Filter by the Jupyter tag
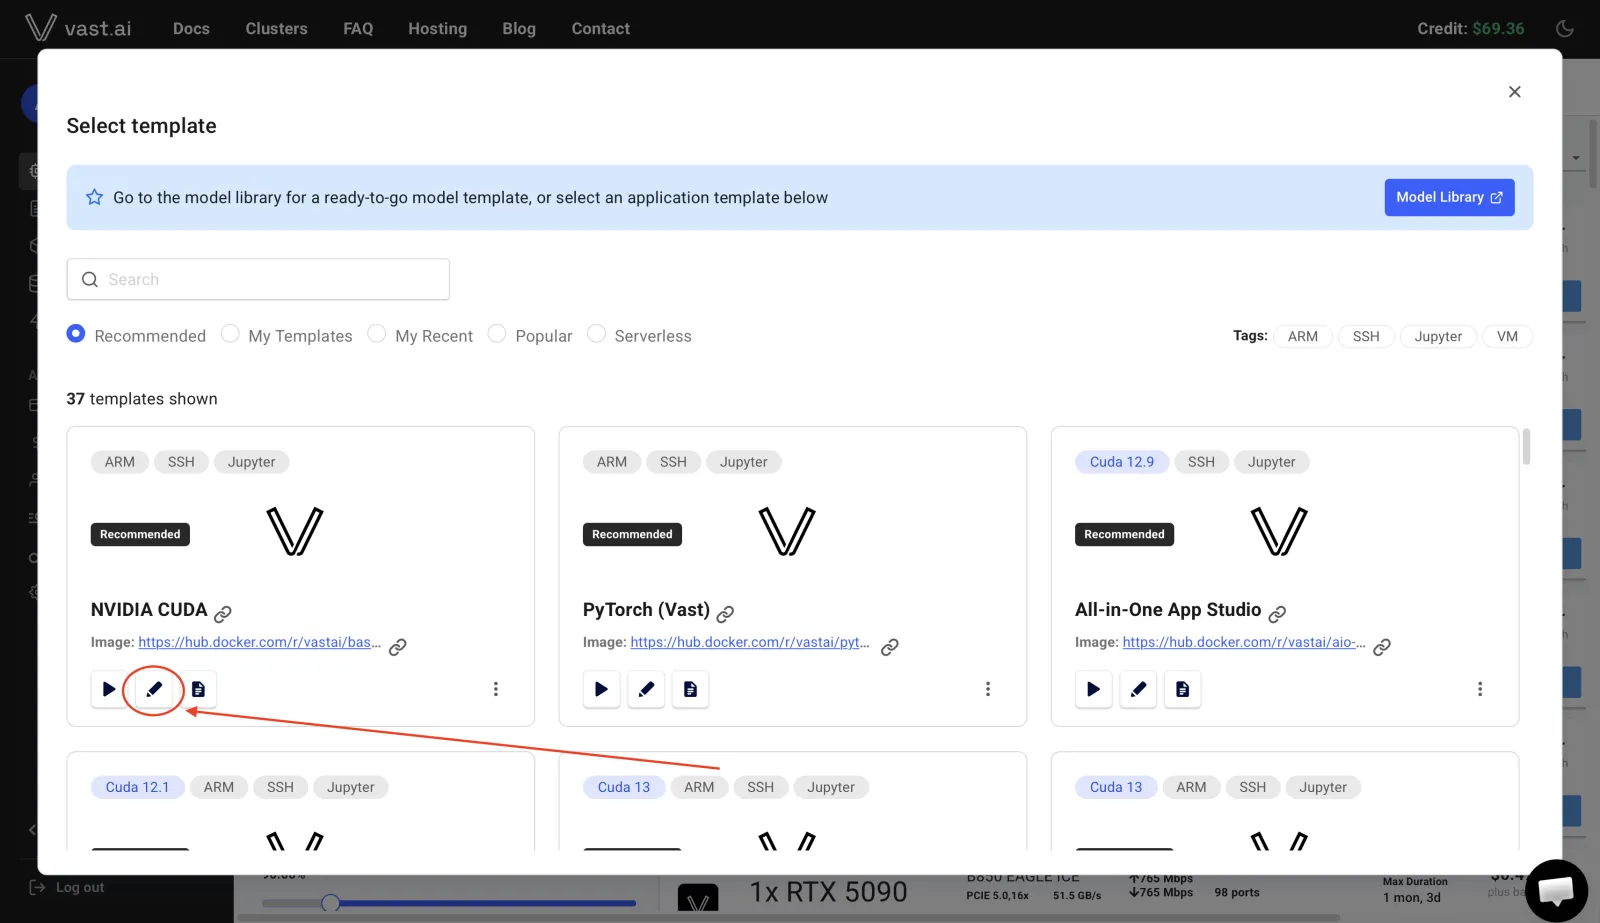 click(x=1438, y=336)
